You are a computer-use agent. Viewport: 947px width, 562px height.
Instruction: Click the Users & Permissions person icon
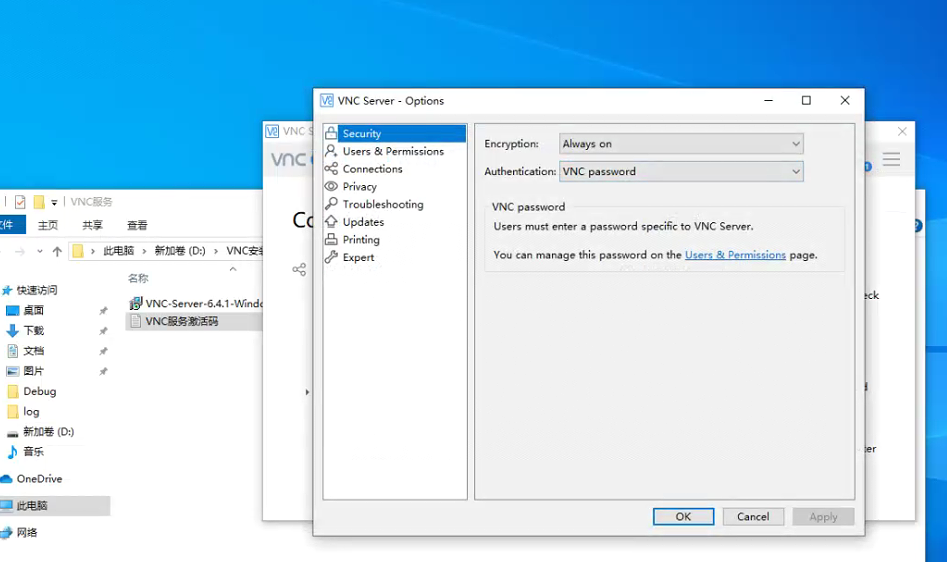click(x=331, y=151)
